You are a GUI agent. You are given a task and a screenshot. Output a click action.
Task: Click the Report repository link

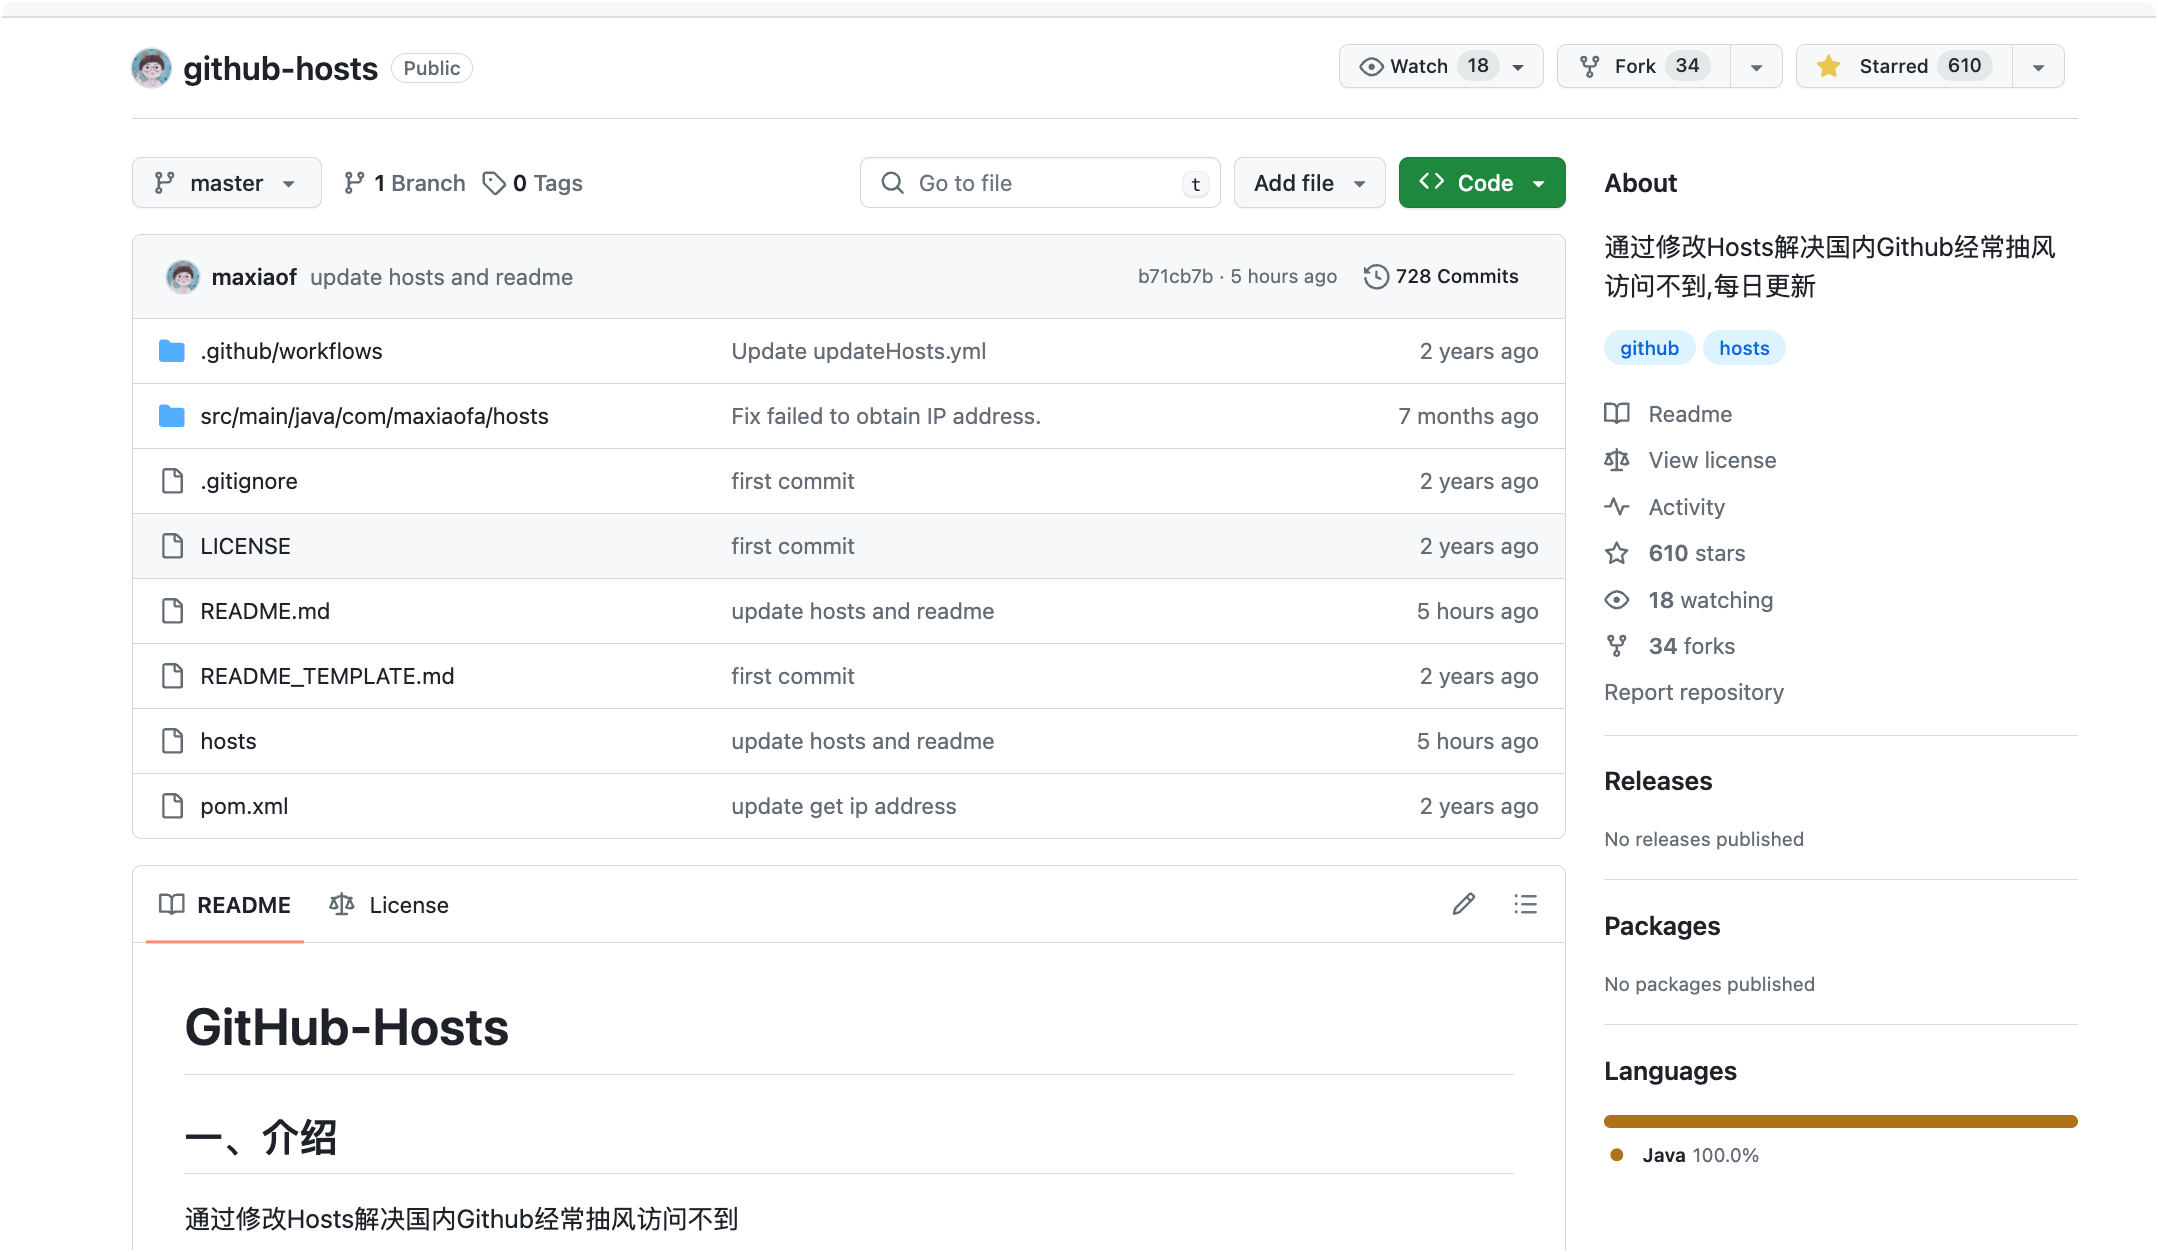point(1693,692)
